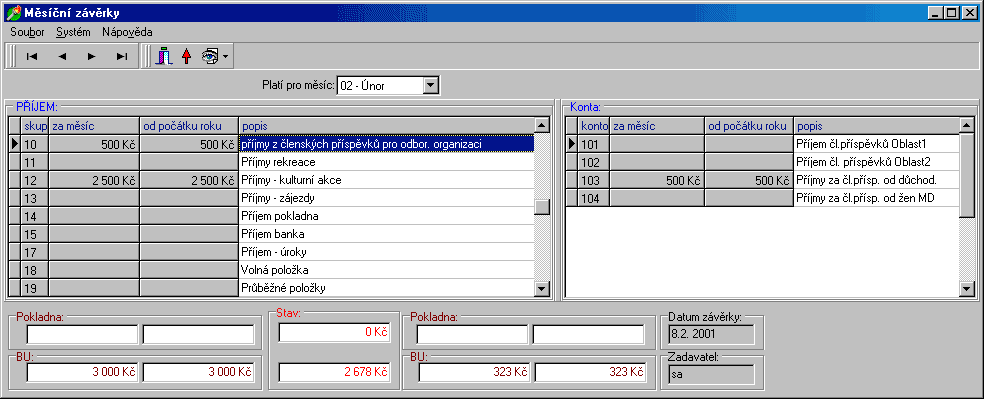The width and height of the screenshot is (984, 399).
Task: Click second right BU field 323 Kč
Action: [x=590, y=372]
